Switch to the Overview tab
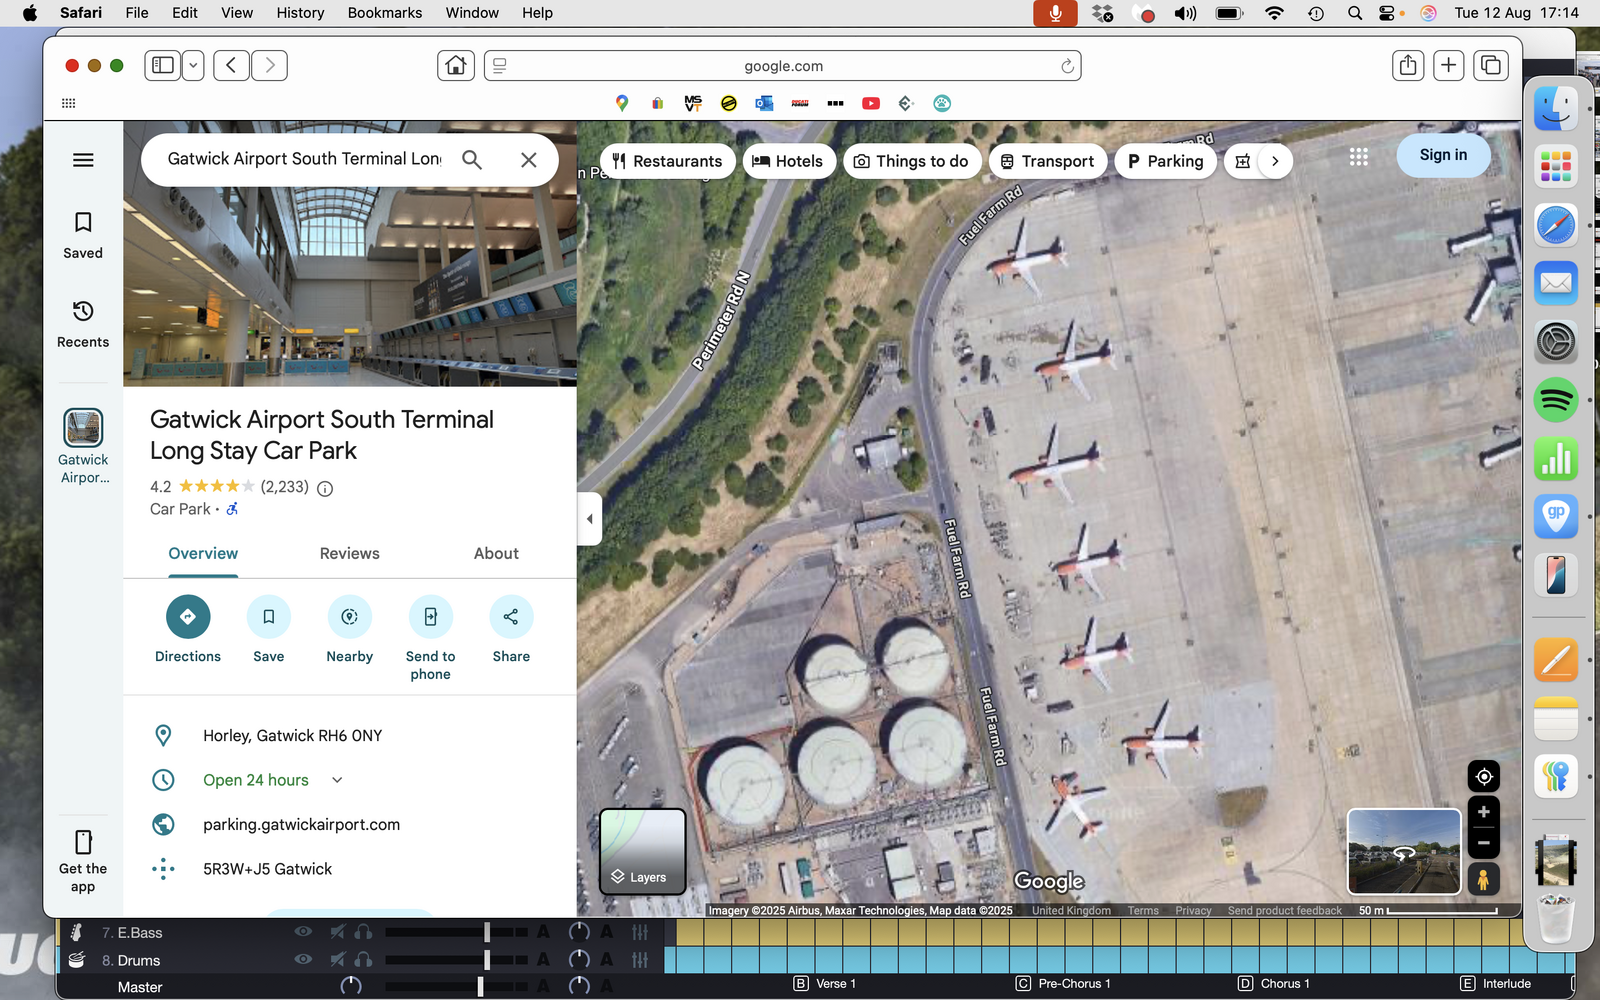The width and height of the screenshot is (1600, 1000). click(203, 553)
